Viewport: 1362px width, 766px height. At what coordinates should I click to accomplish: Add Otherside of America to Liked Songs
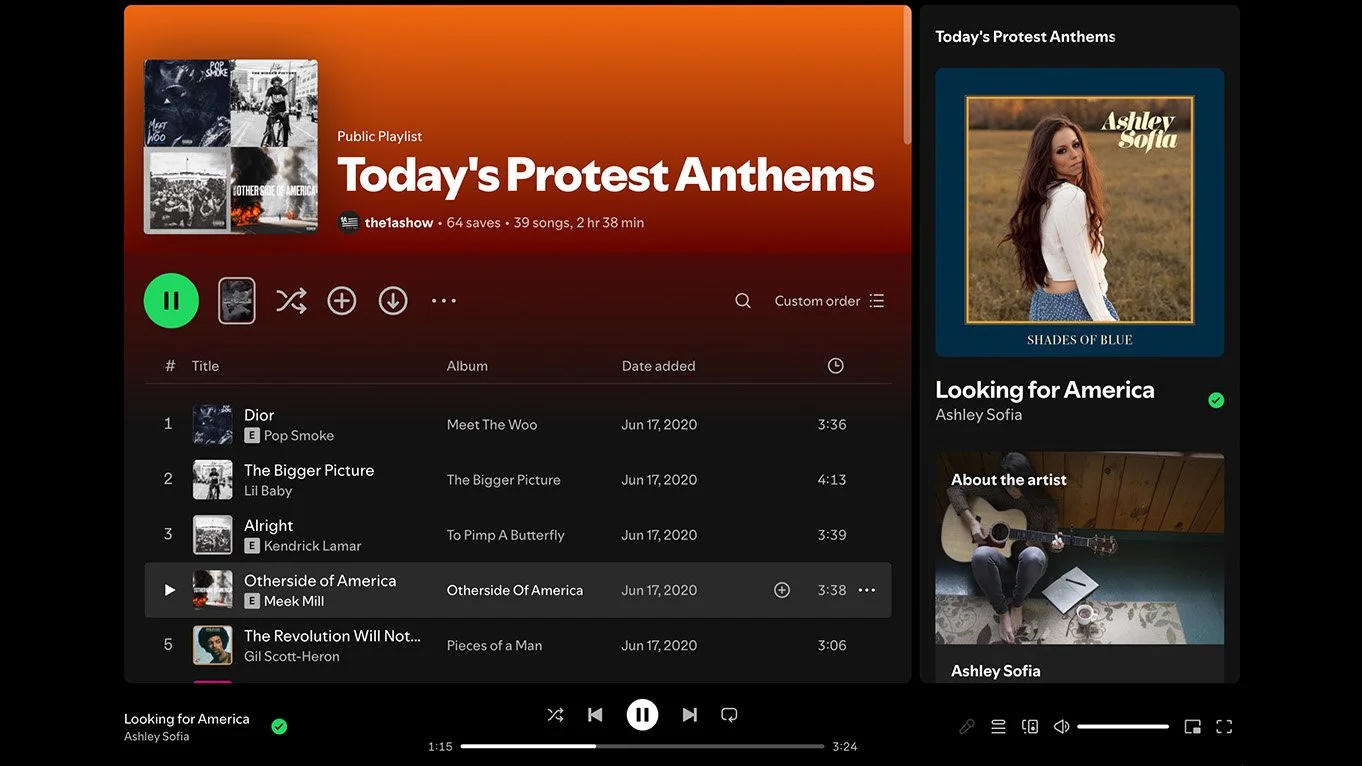click(782, 590)
